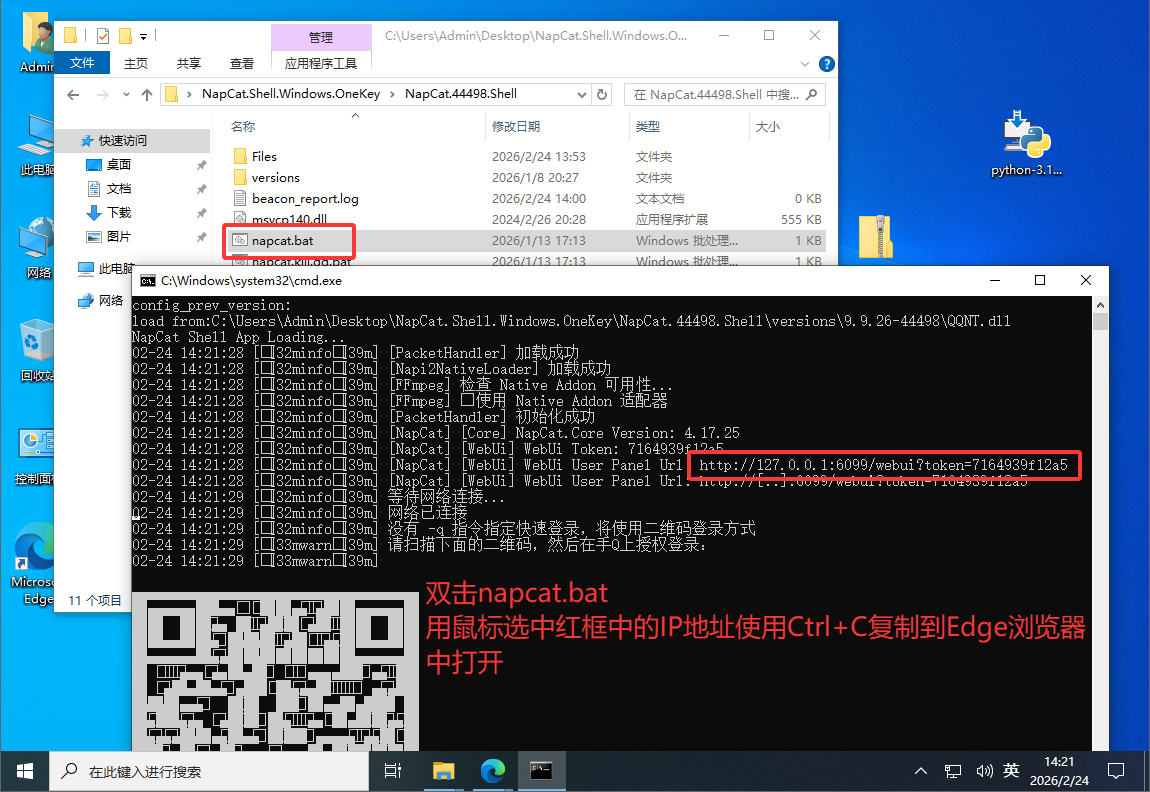Click the search magnifier in Explorer search box
The width and height of the screenshot is (1150, 792).
tap(811, 94)
